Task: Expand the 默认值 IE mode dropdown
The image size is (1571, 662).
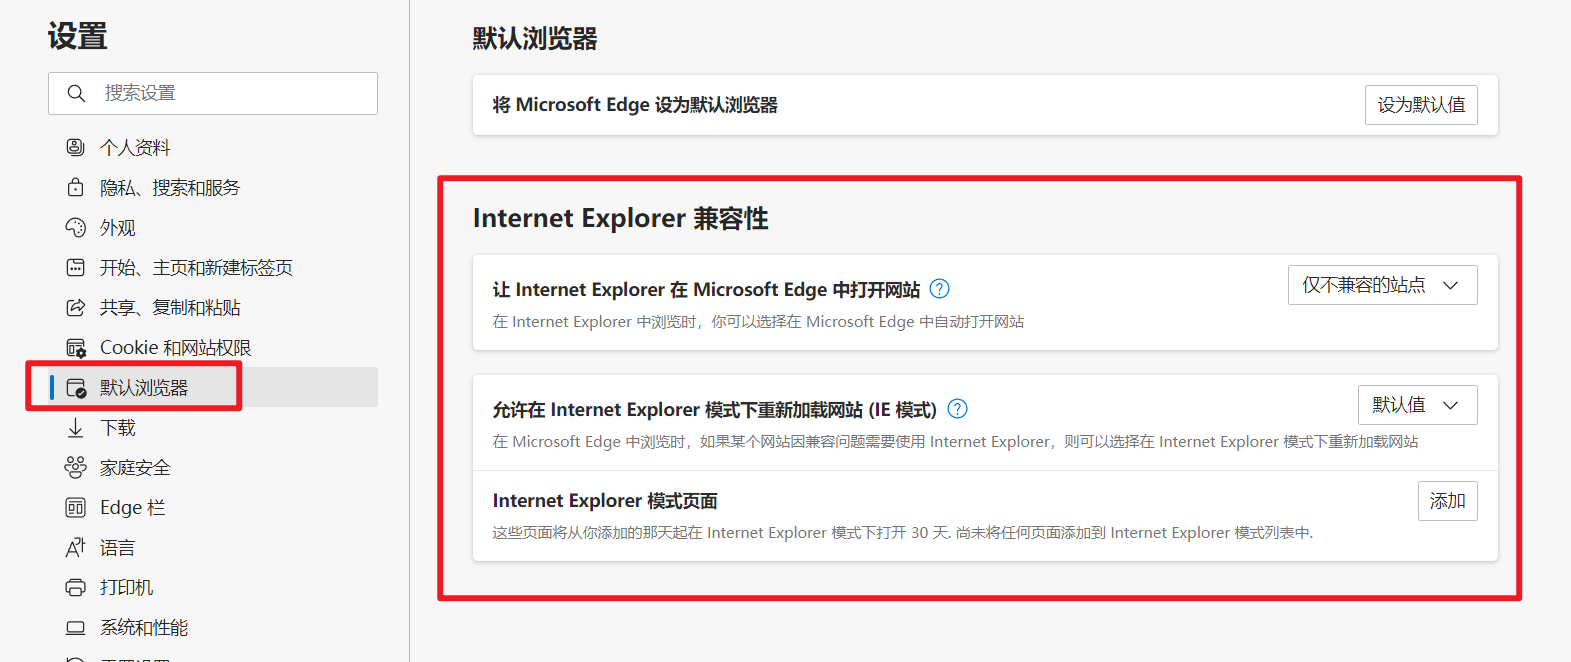Action: tap(1417, 405)
